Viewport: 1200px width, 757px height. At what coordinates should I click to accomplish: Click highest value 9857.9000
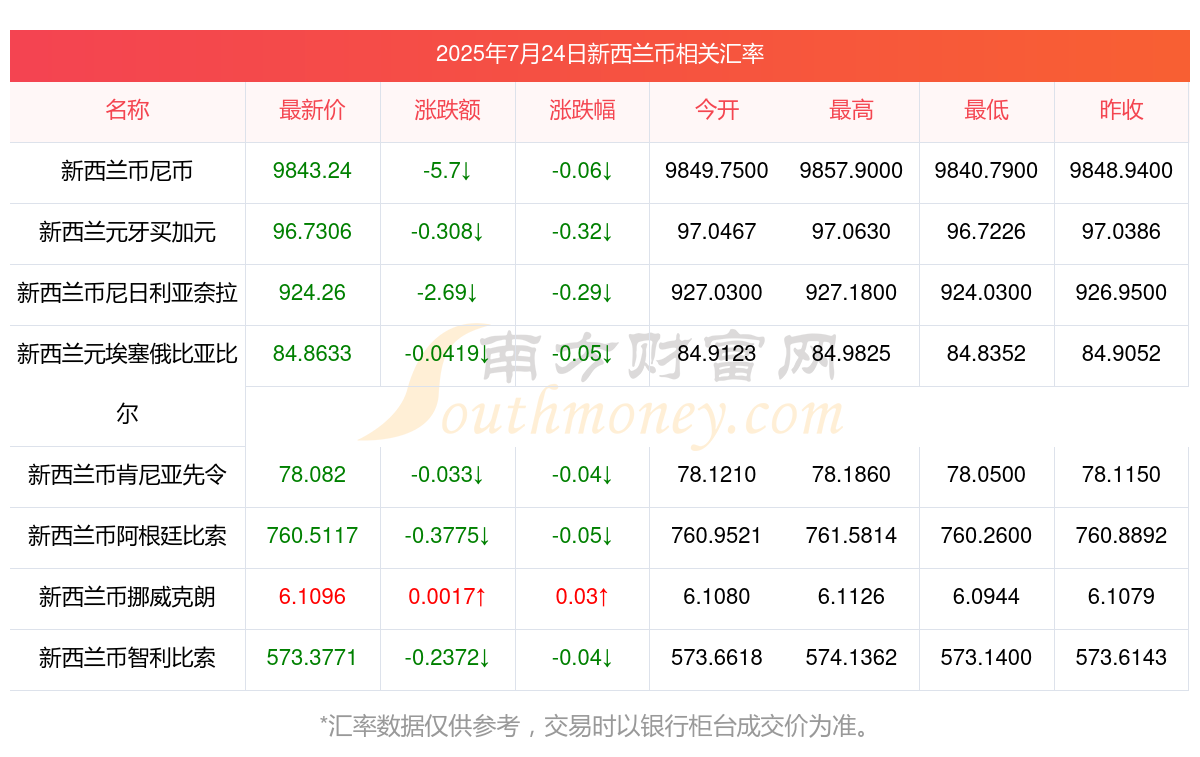click(x=851, y=171)
